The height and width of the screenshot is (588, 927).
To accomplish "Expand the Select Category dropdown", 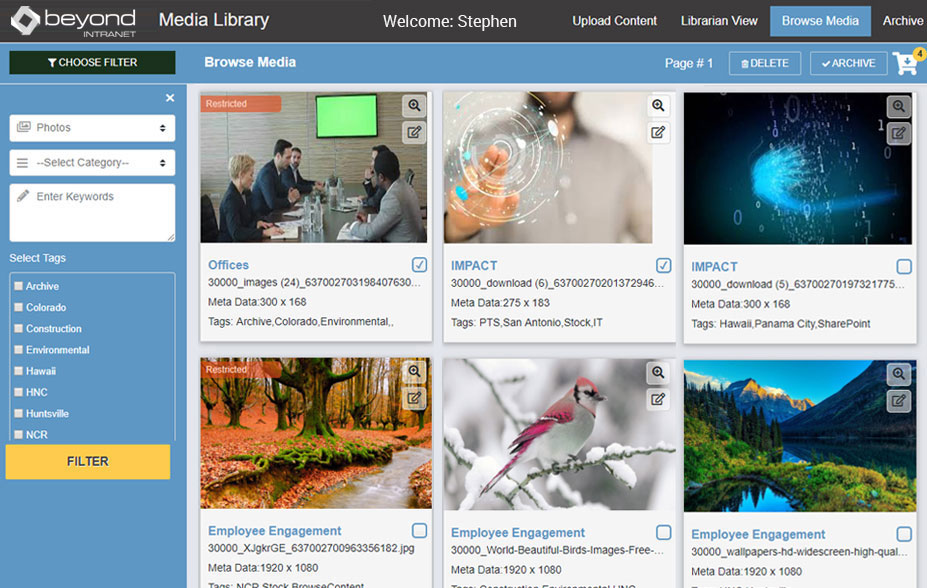I will click(92, 162).
